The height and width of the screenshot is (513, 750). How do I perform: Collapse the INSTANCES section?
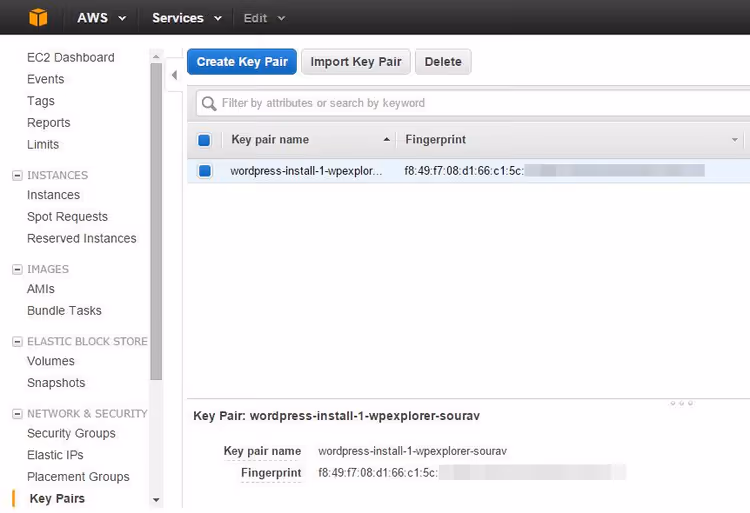pos(17,175)
